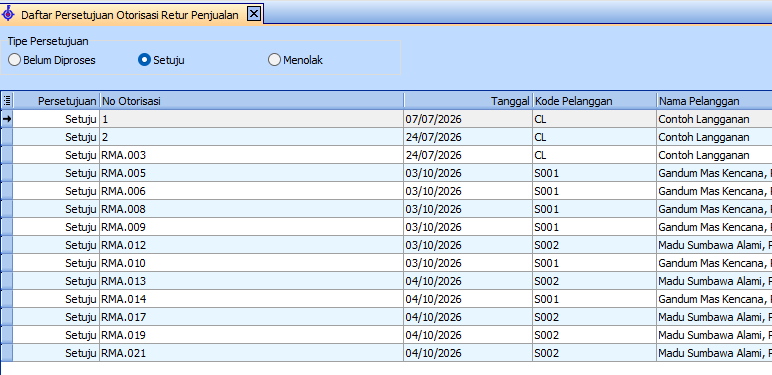Click Kode Pelanggan S001 in RMA.014 row
This screenshot has height=375, width=772.
[x=594, y=299]
